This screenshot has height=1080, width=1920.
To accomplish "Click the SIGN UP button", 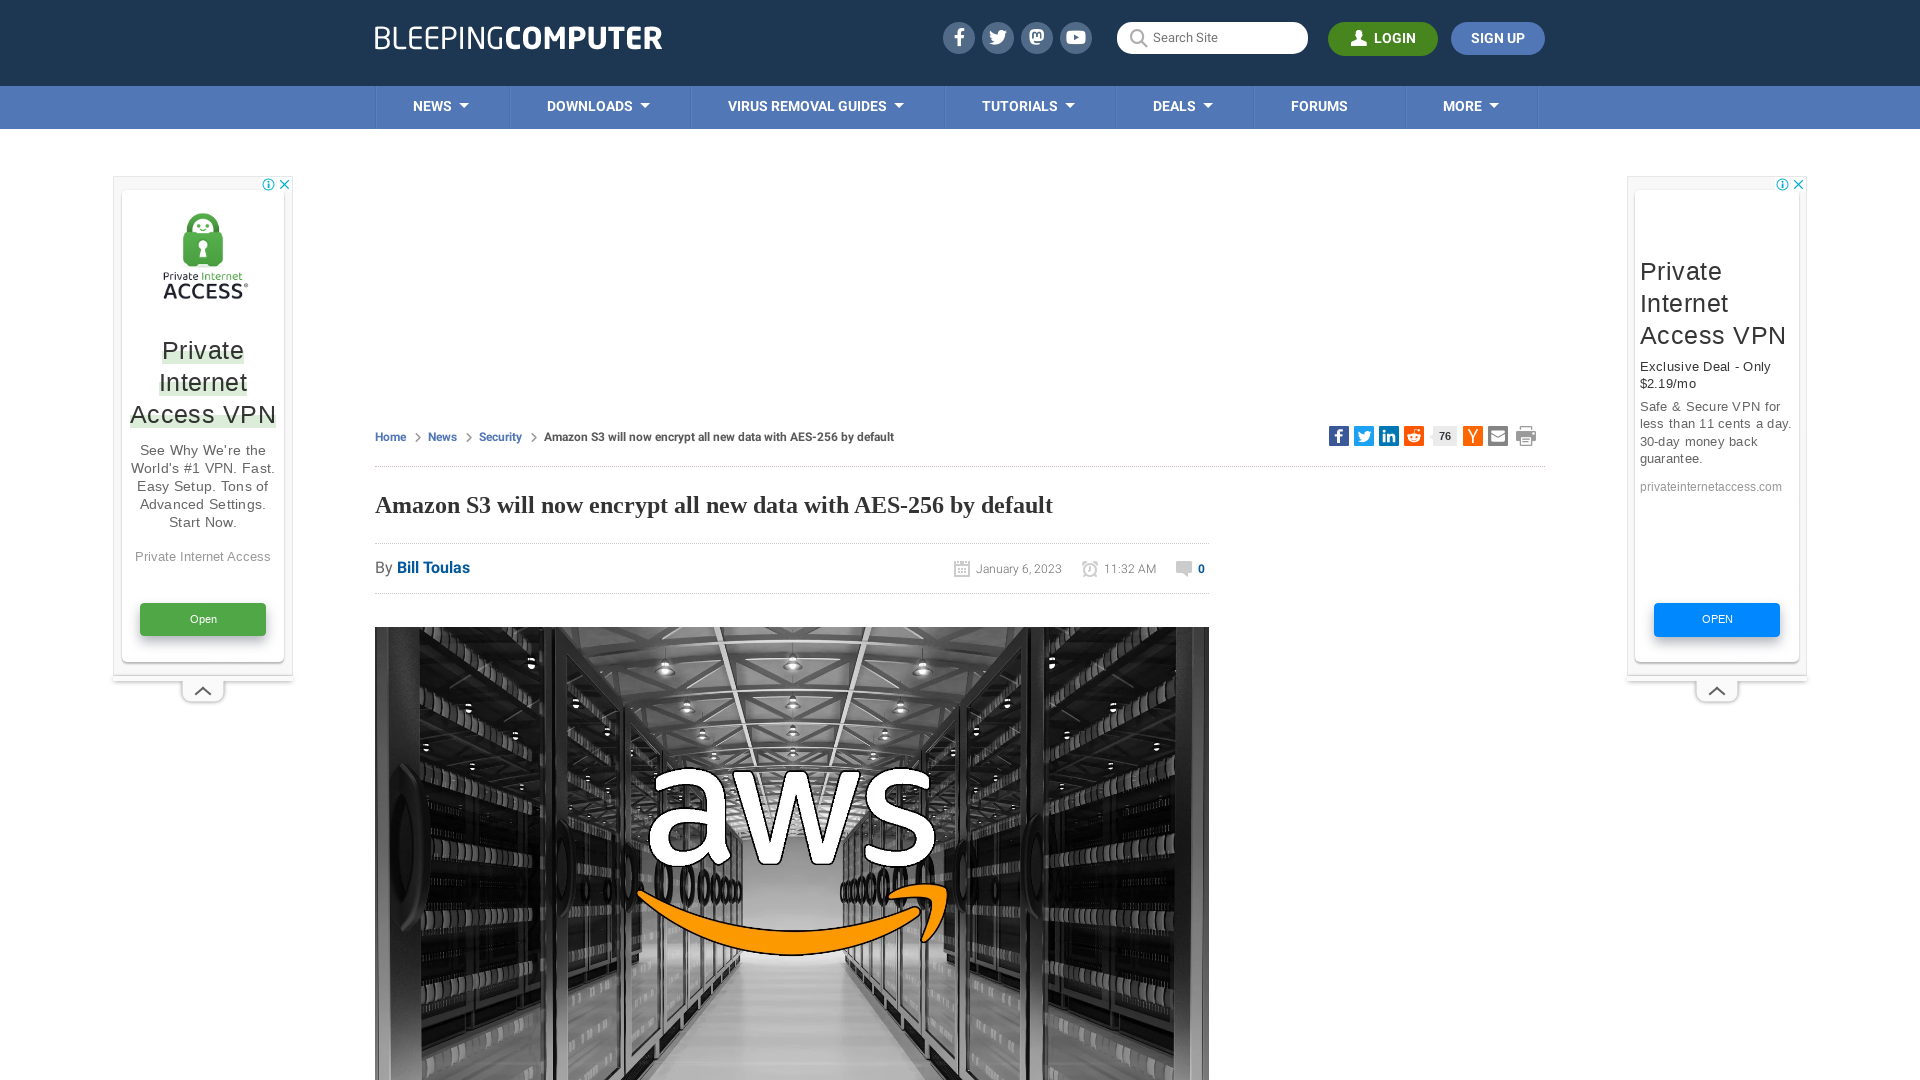I will (1497, 38).
